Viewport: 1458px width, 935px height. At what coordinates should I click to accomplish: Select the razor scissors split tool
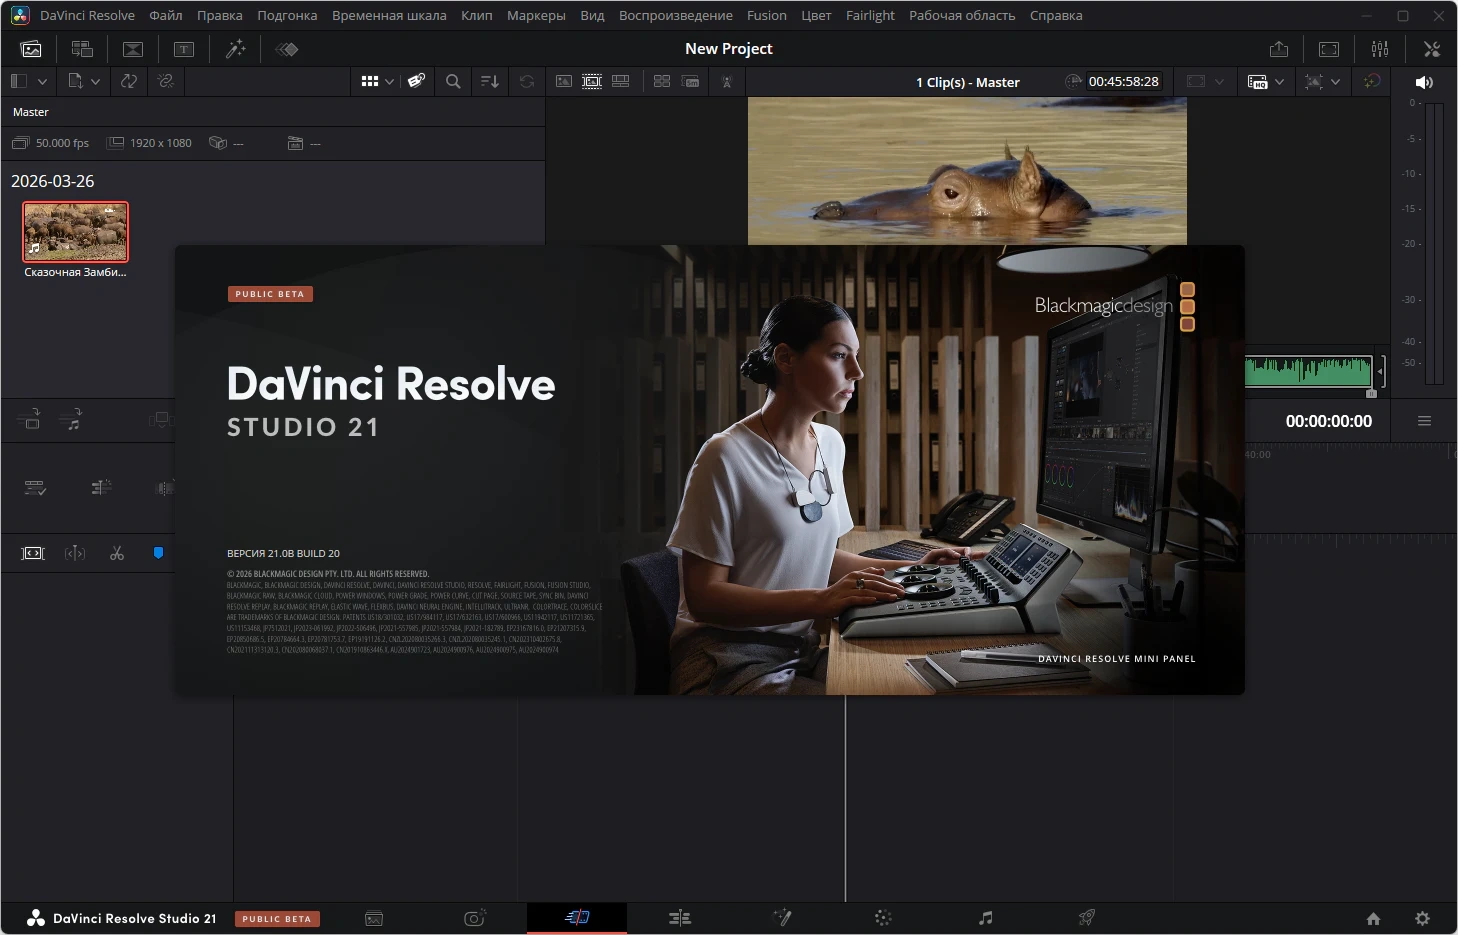[x=117, y=553]
